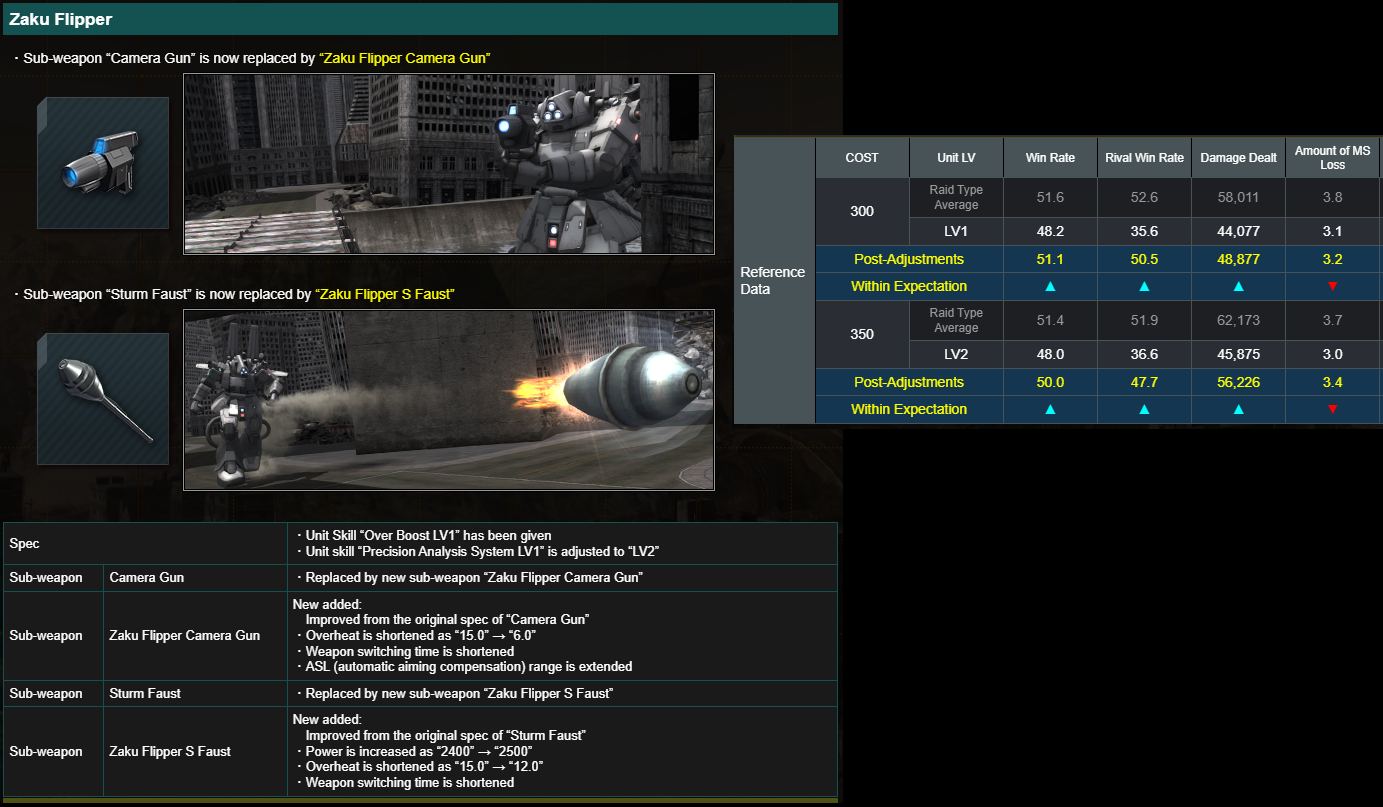The width and height of the screenshot is (1383, 807).
Task: Click the 48.2 win rate value
Action: point(1050,231)
